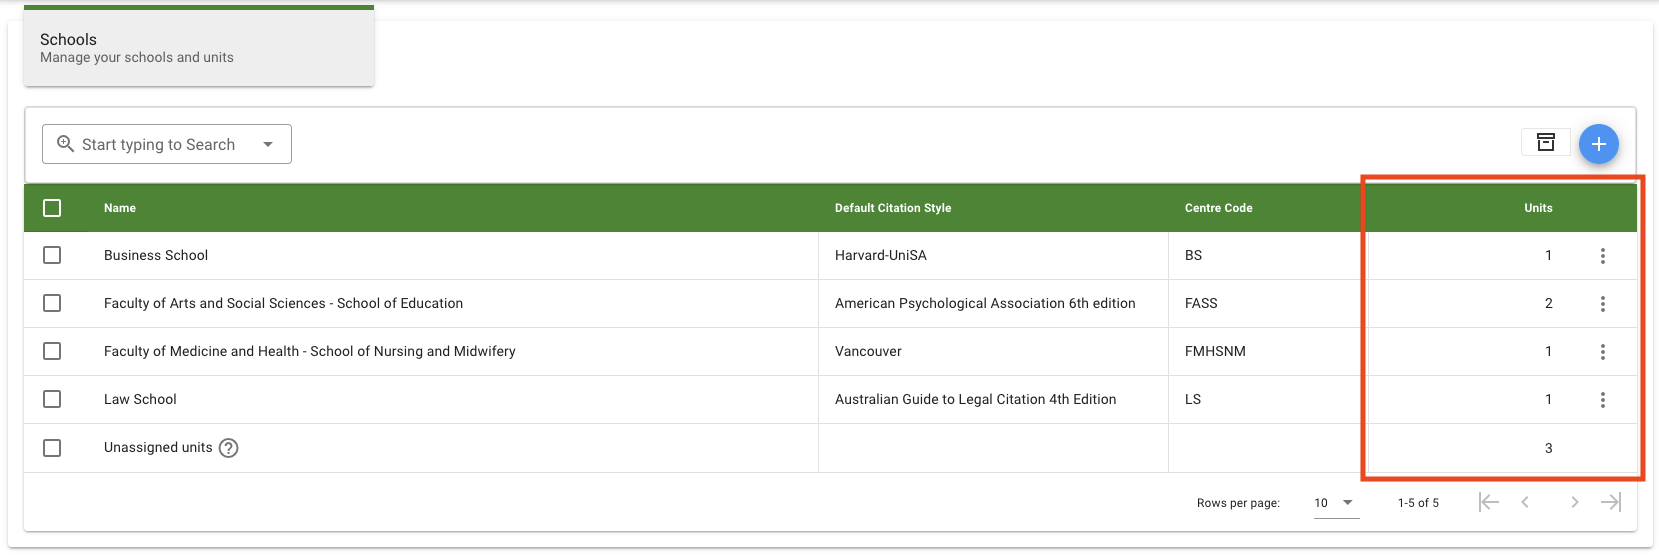The height and width of the screenshot is (555, 1659).
Task: Check the Business School row checkbox
Action: 52,256
